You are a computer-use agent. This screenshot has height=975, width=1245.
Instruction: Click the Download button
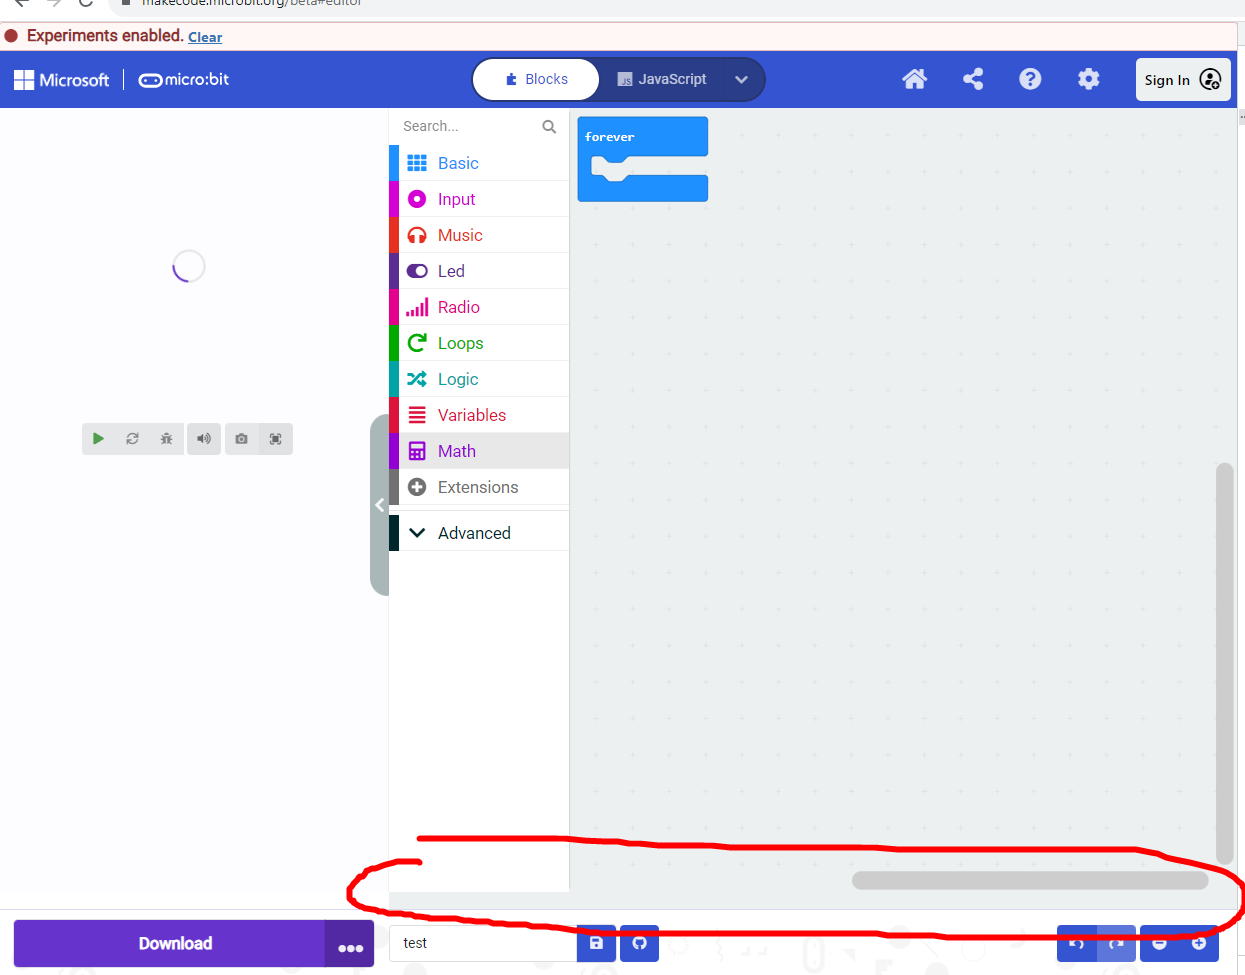click(x=175, y=943)
